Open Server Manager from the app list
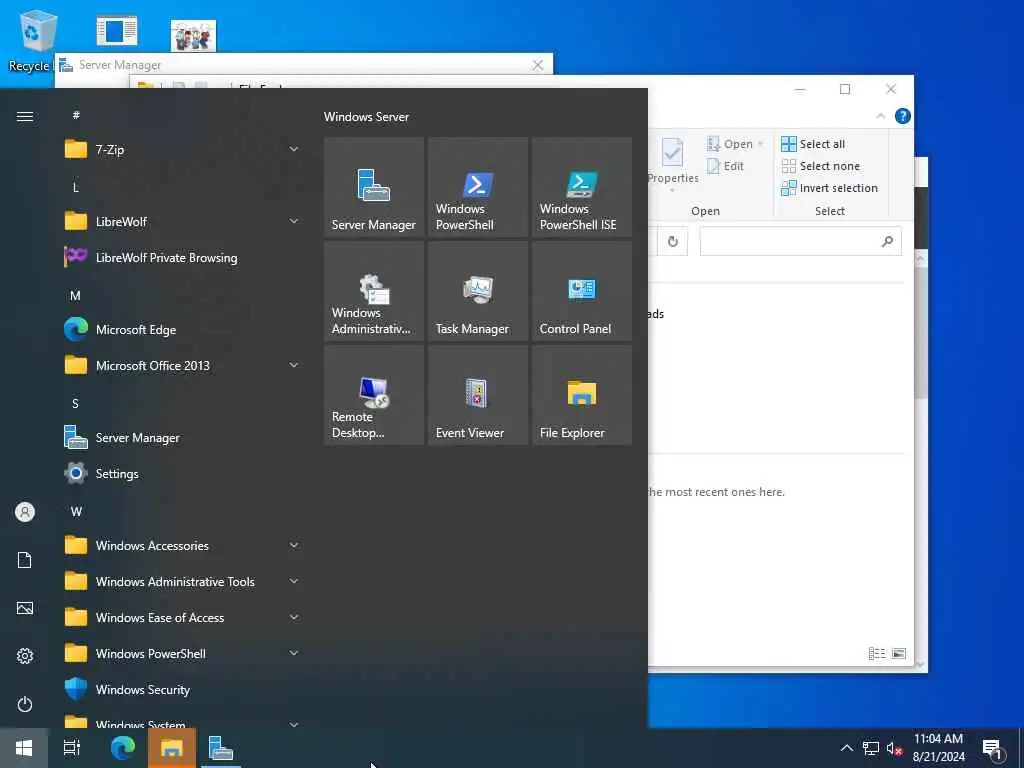This screenshot has height=768, width=1024. click(x=183, y=438)
